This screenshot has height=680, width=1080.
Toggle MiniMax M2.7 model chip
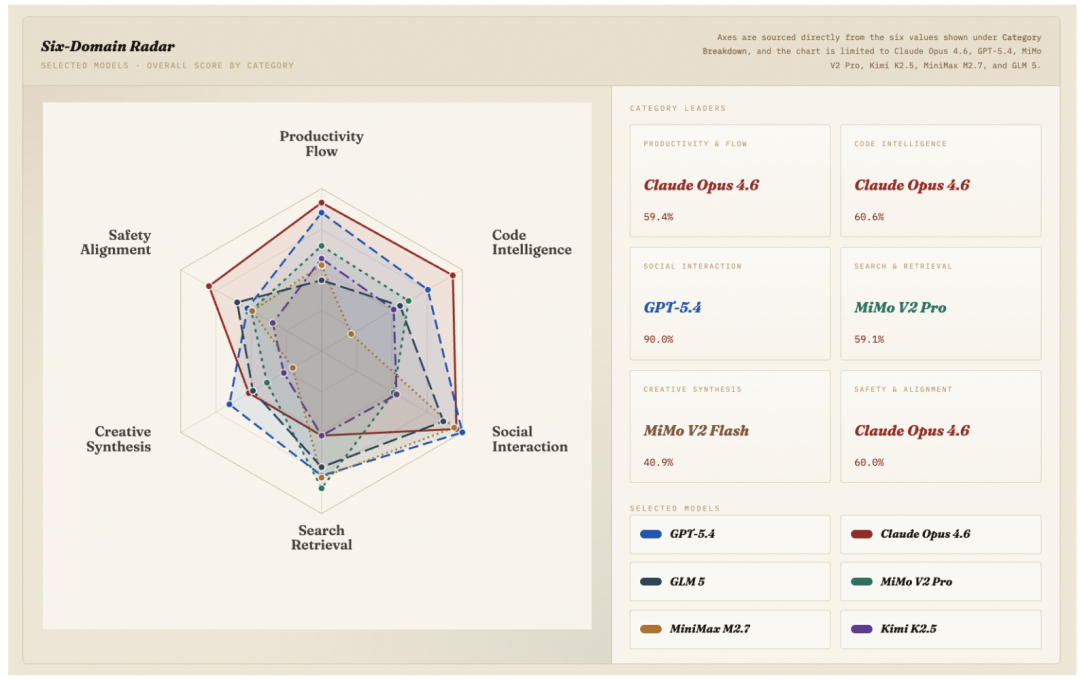point(729,629)
